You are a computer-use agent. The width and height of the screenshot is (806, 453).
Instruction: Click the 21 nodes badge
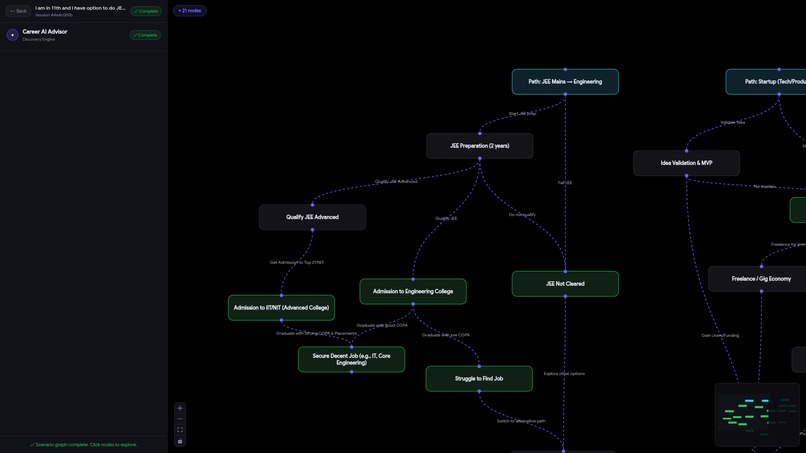tap(190, 10)
